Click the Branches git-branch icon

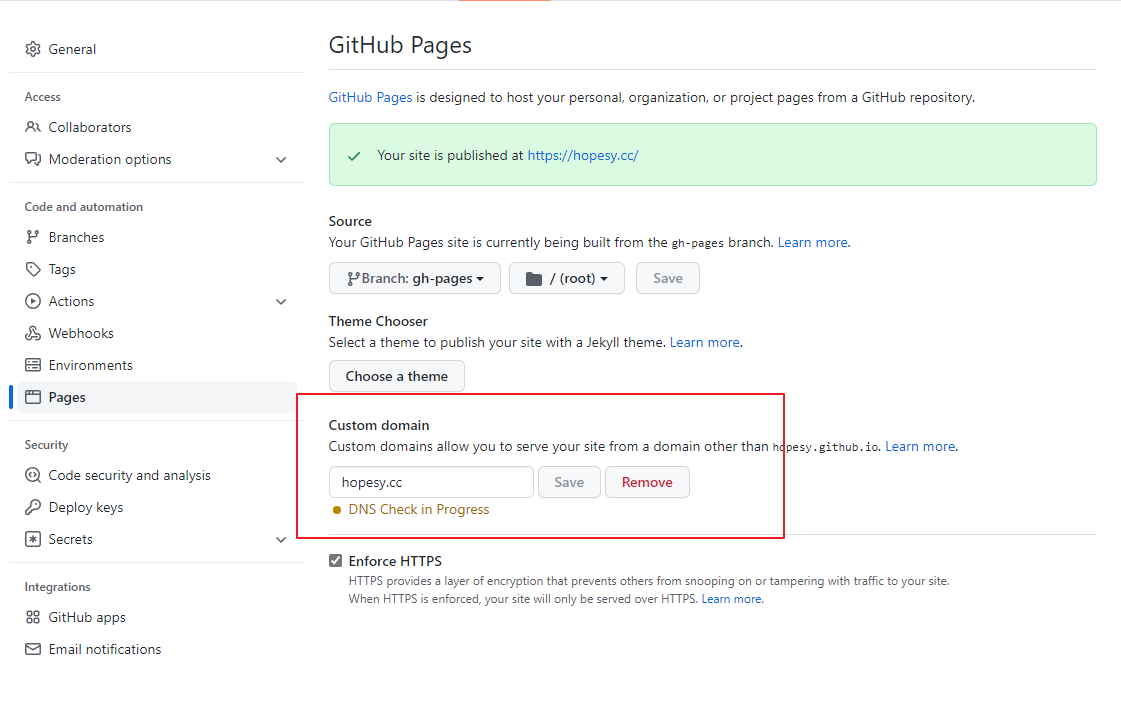click(x=33, y=237)
